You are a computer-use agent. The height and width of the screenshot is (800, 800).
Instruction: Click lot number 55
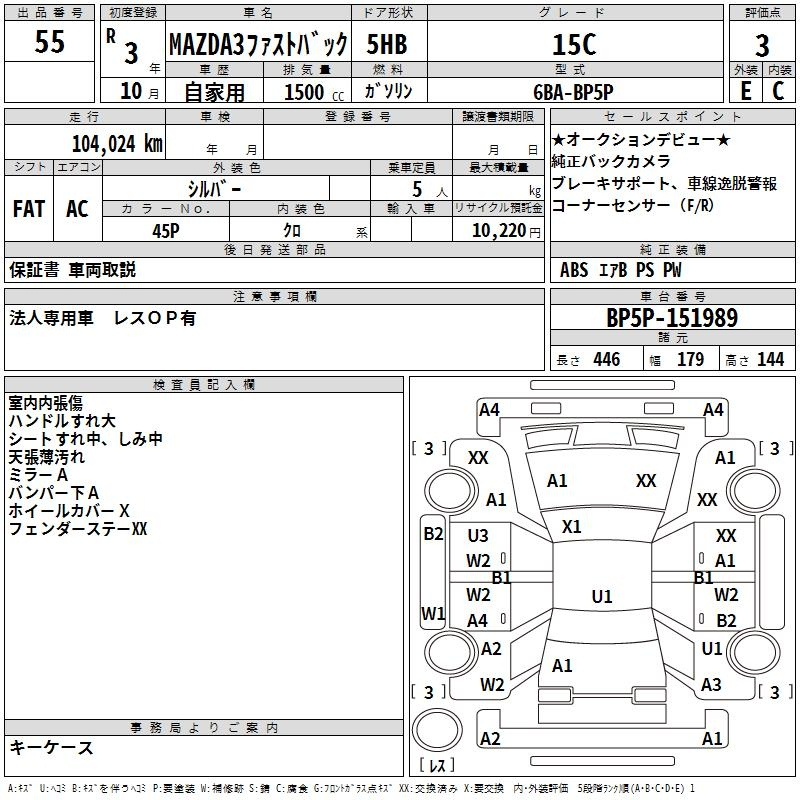[x=51, y=44]
